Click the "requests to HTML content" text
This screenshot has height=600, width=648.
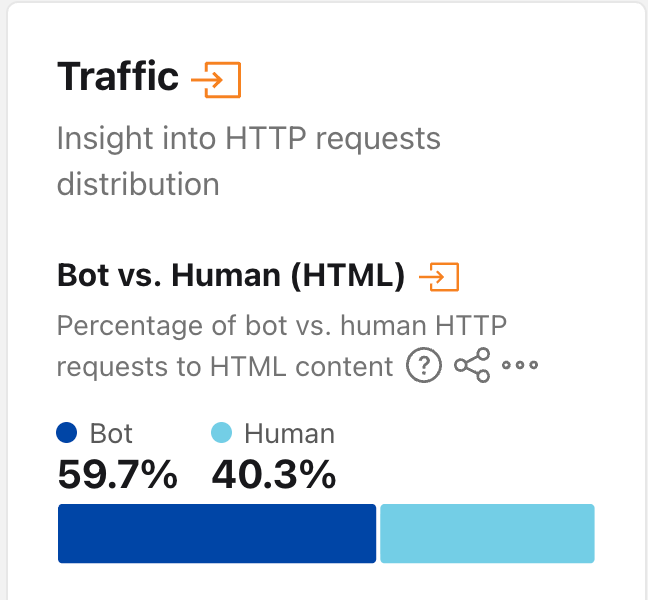coord(225,367)
